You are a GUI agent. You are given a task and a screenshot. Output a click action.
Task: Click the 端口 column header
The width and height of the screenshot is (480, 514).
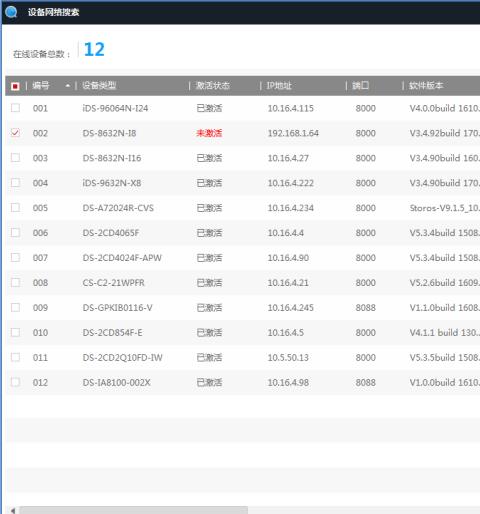click(x=361, y=86)
